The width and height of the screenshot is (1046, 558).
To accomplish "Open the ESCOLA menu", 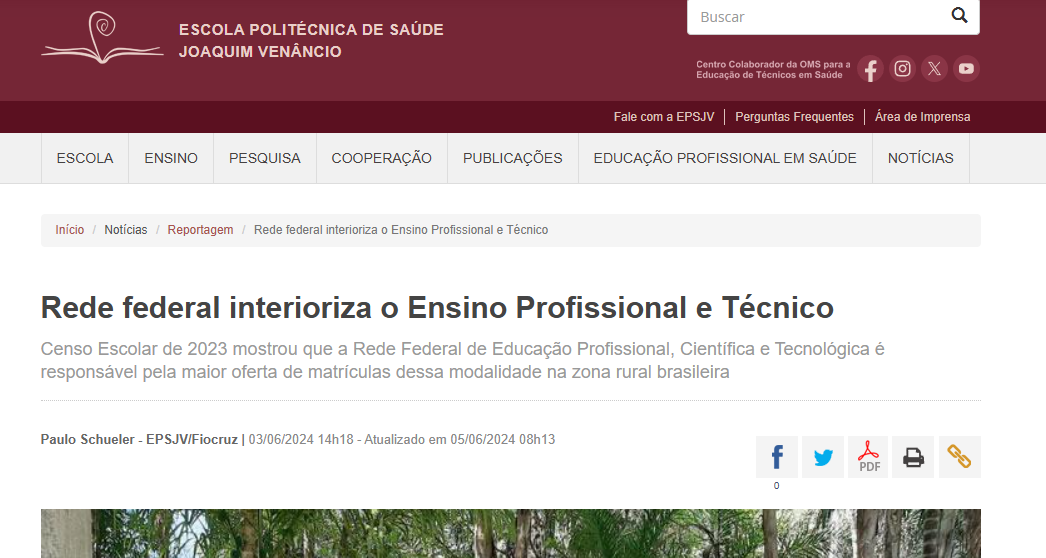I will pos(85,158).
